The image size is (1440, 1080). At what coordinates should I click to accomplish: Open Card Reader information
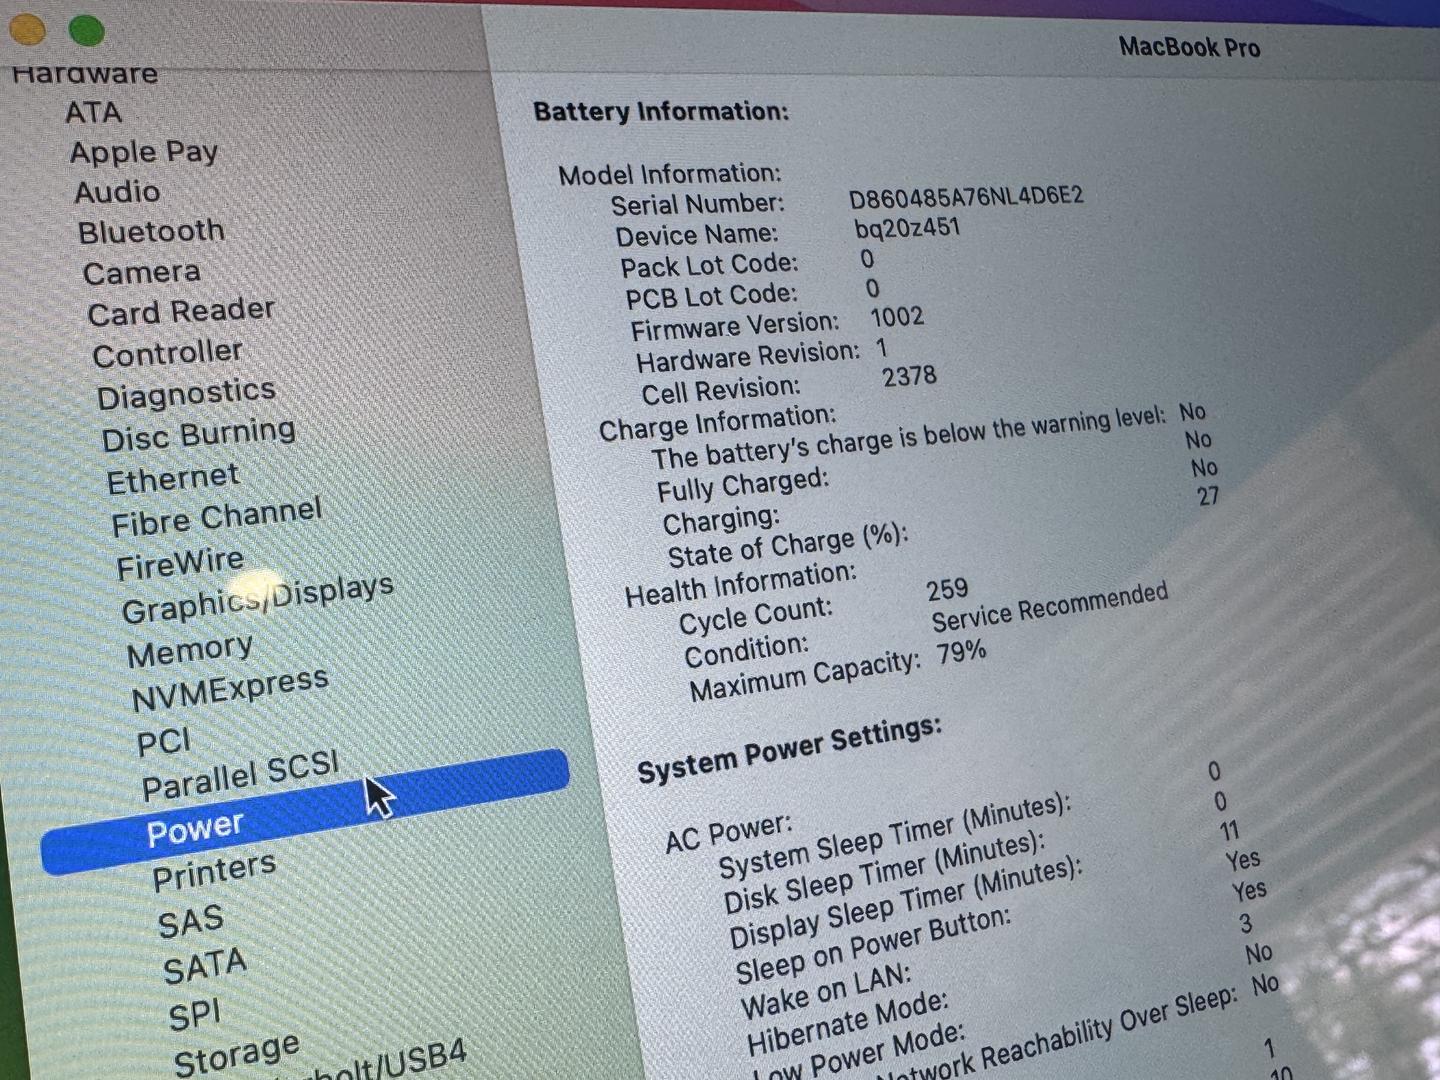(x=181, y=312)
